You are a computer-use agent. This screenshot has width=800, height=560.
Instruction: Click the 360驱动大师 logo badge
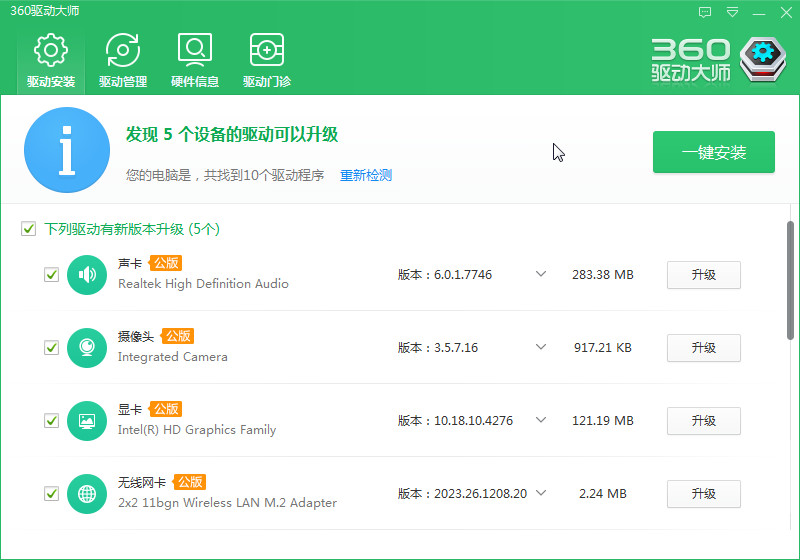point(763,59)
